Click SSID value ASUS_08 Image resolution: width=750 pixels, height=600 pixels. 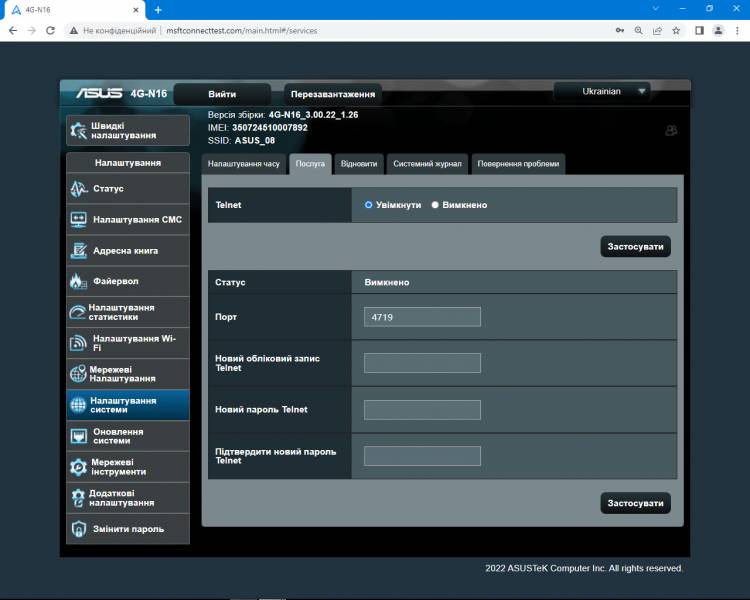(x=254, y=141)
